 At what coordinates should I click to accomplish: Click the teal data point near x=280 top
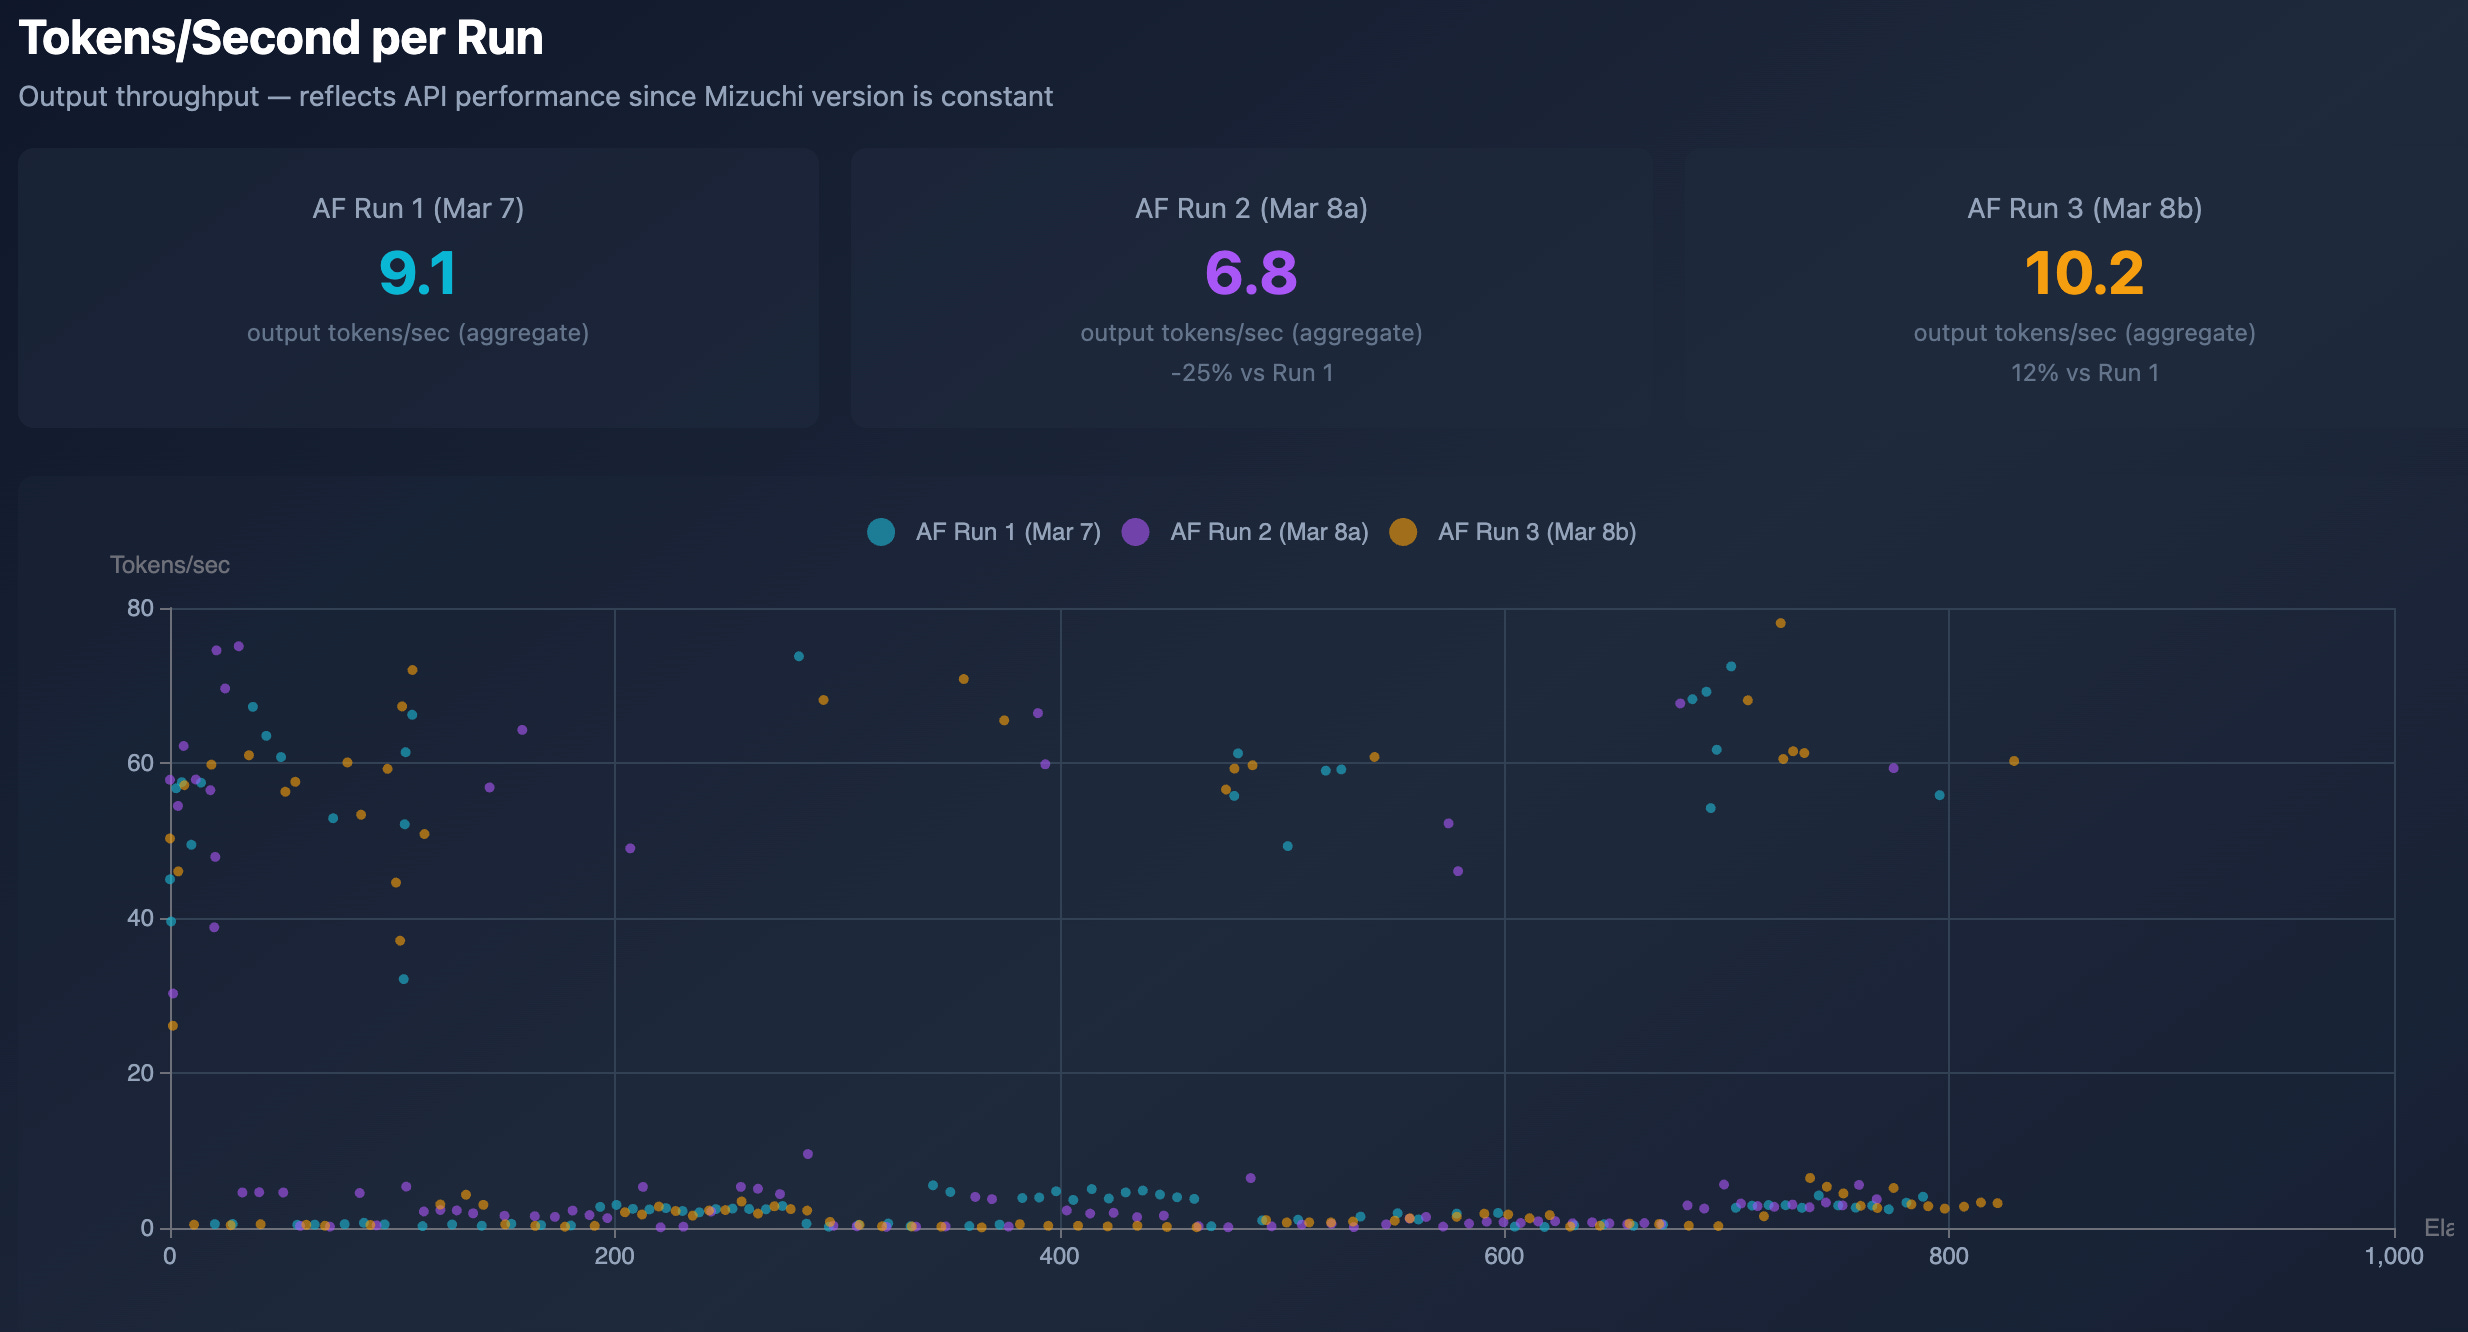pyautogui.click(x=799, y=656)
